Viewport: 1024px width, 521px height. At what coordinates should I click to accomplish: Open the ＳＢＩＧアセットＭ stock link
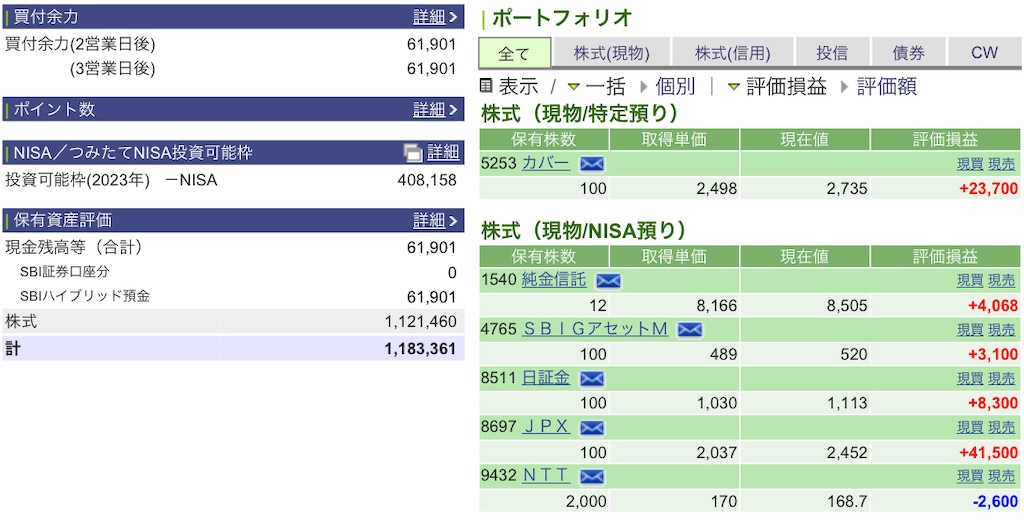595,329
